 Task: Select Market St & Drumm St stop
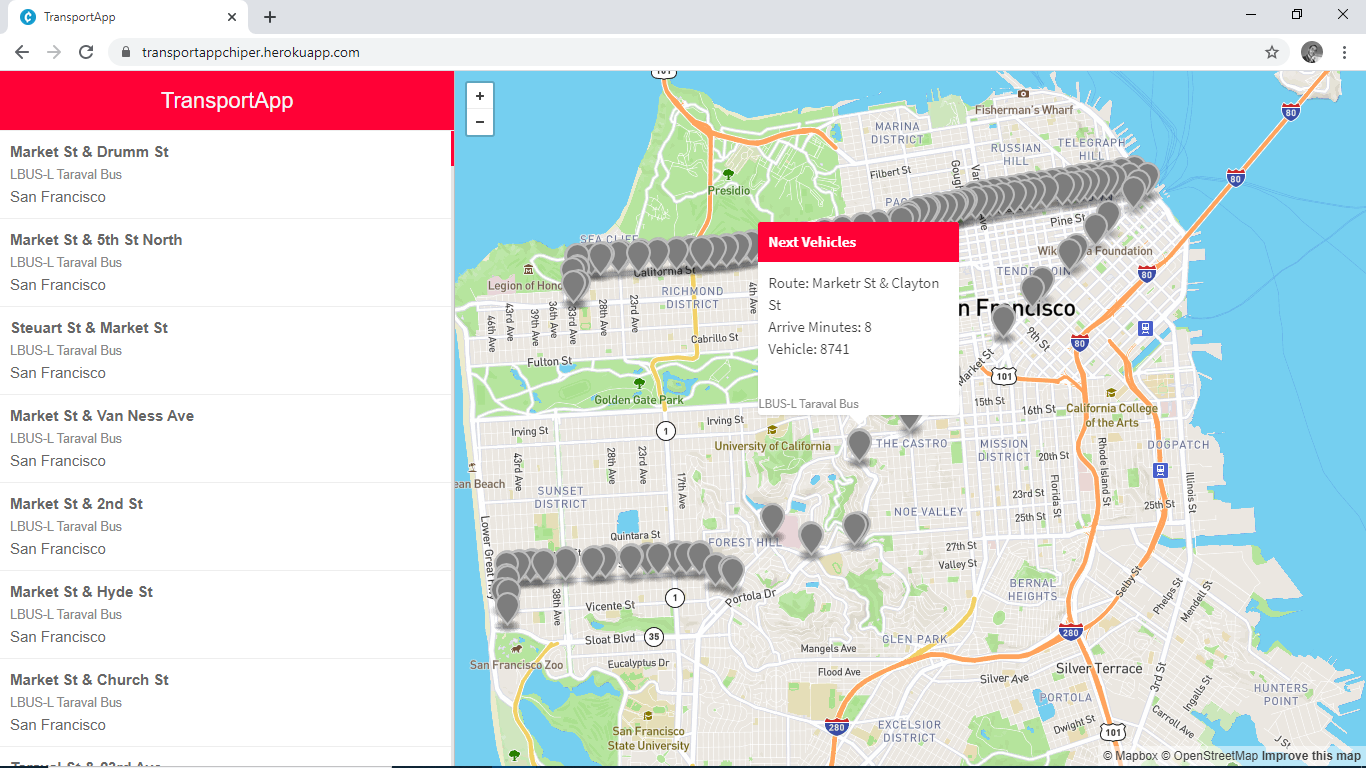(x=227, y=174)
